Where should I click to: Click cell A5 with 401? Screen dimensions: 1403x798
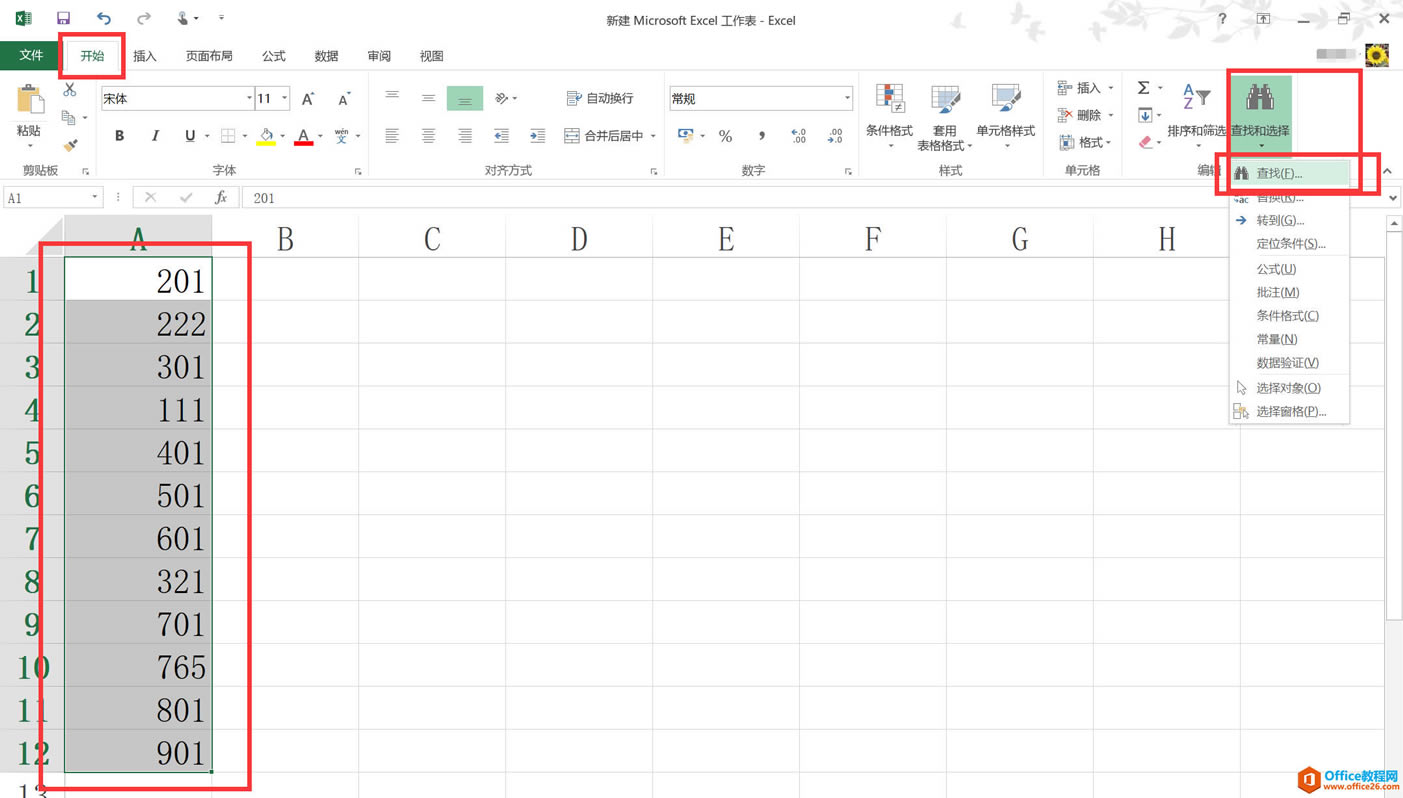click(x=138, y=452)
